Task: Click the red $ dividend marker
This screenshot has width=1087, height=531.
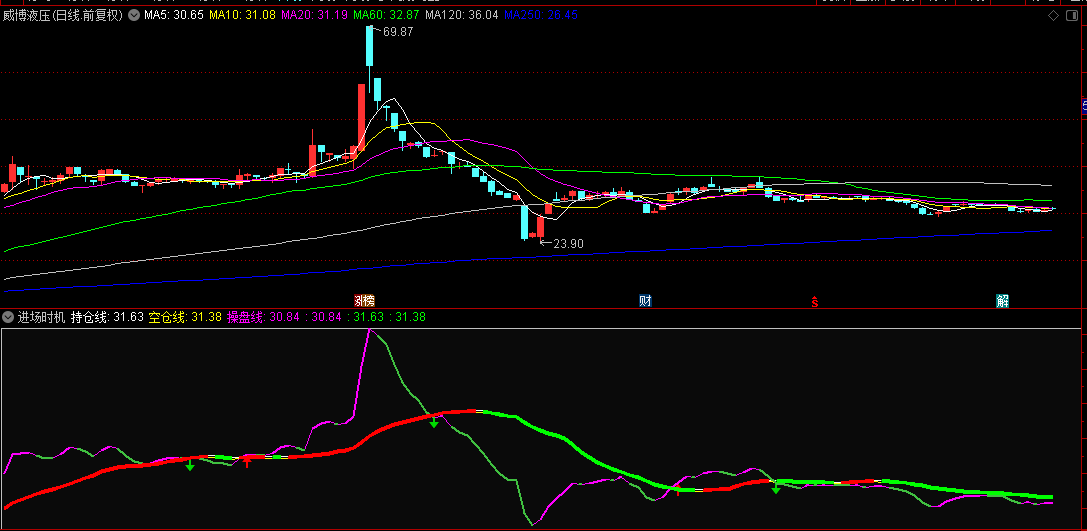Action: (815, 301)
